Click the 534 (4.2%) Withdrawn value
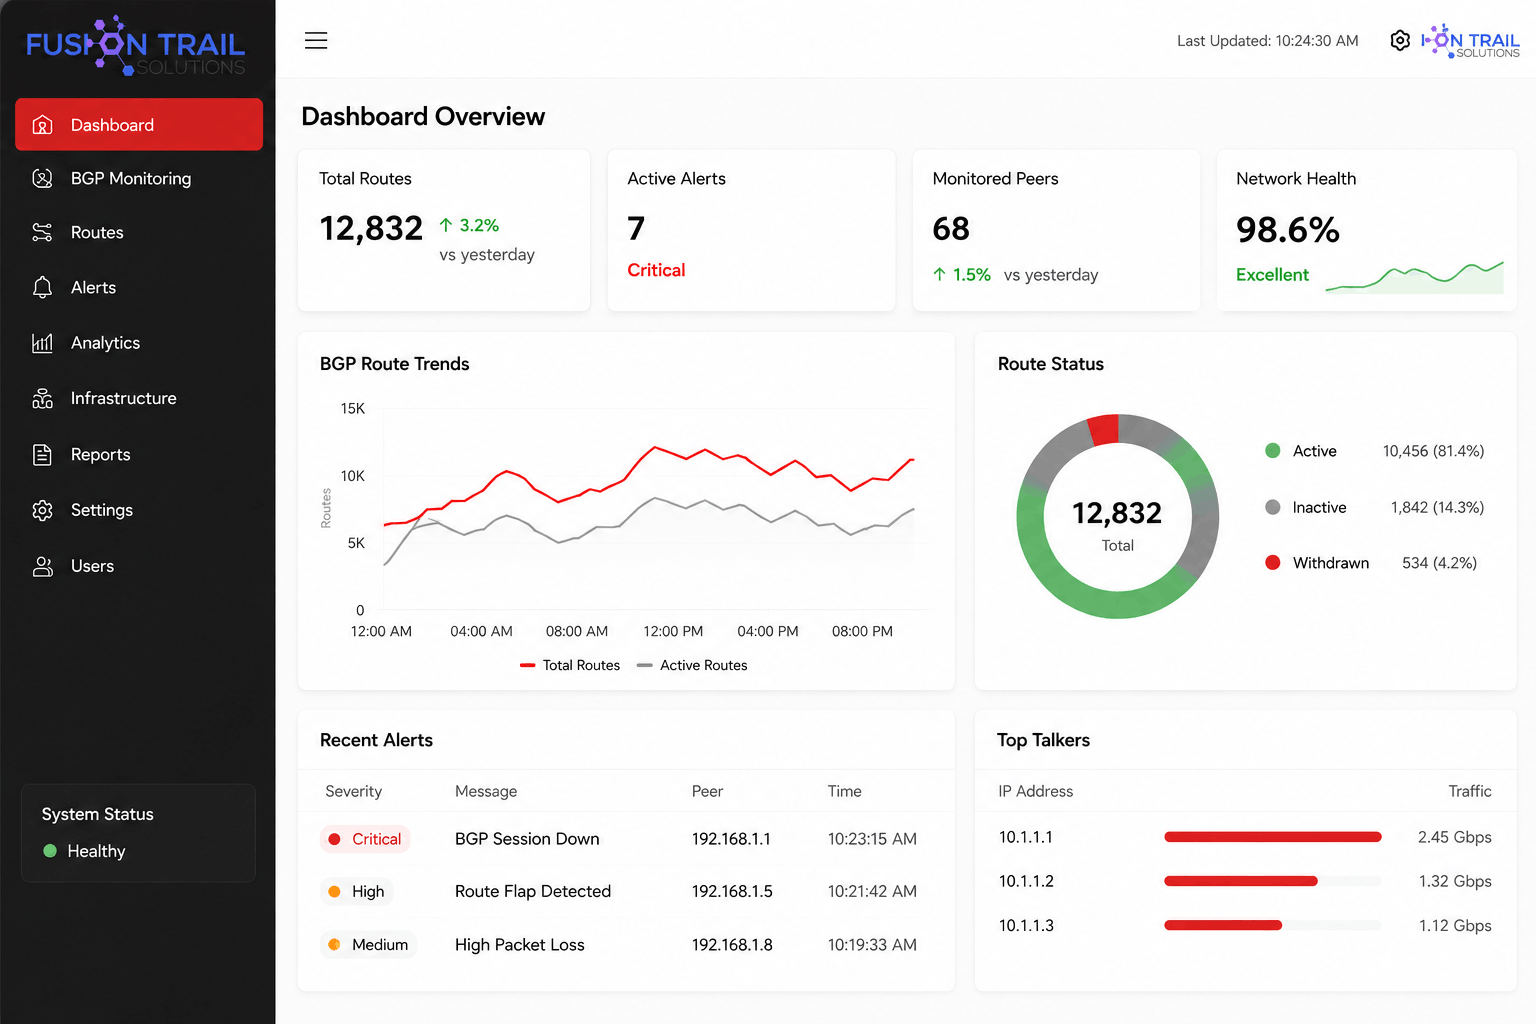Viewport: 1536px width, 1024px height. click(1439, 563)
